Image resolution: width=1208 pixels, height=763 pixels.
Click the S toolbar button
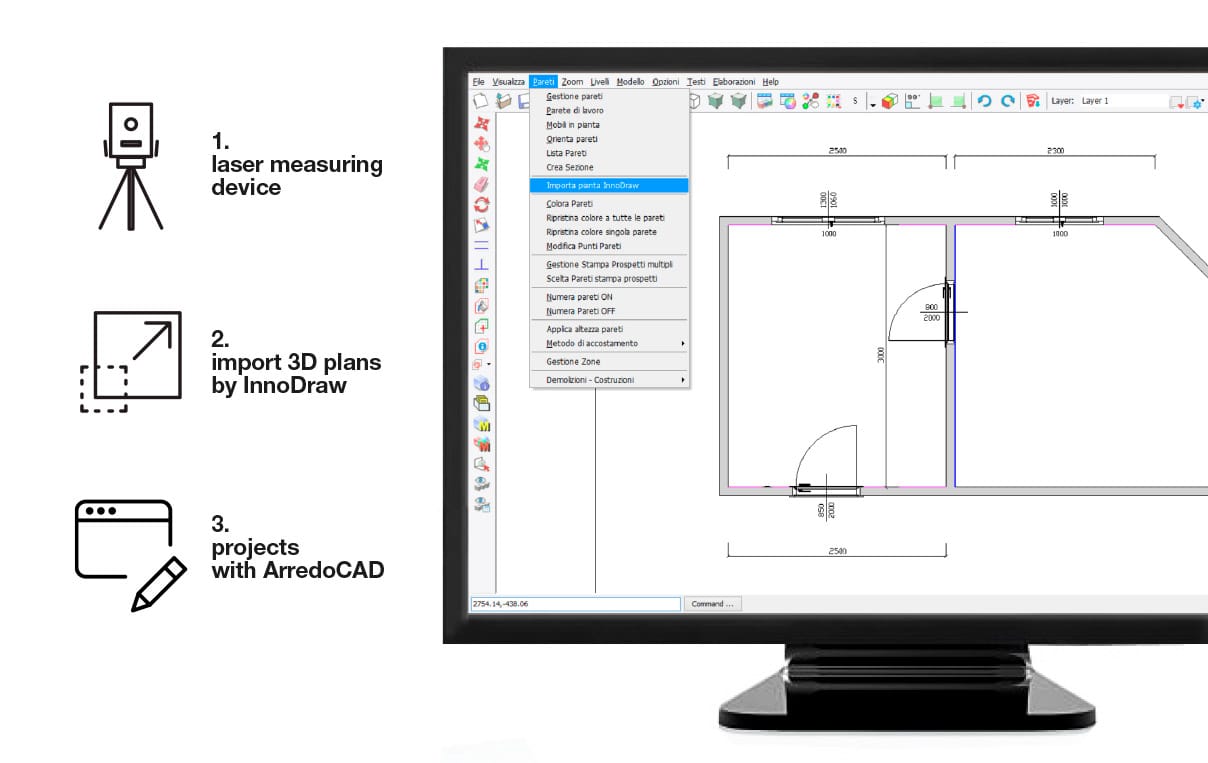pyautogui.click(x=855, y=101)
